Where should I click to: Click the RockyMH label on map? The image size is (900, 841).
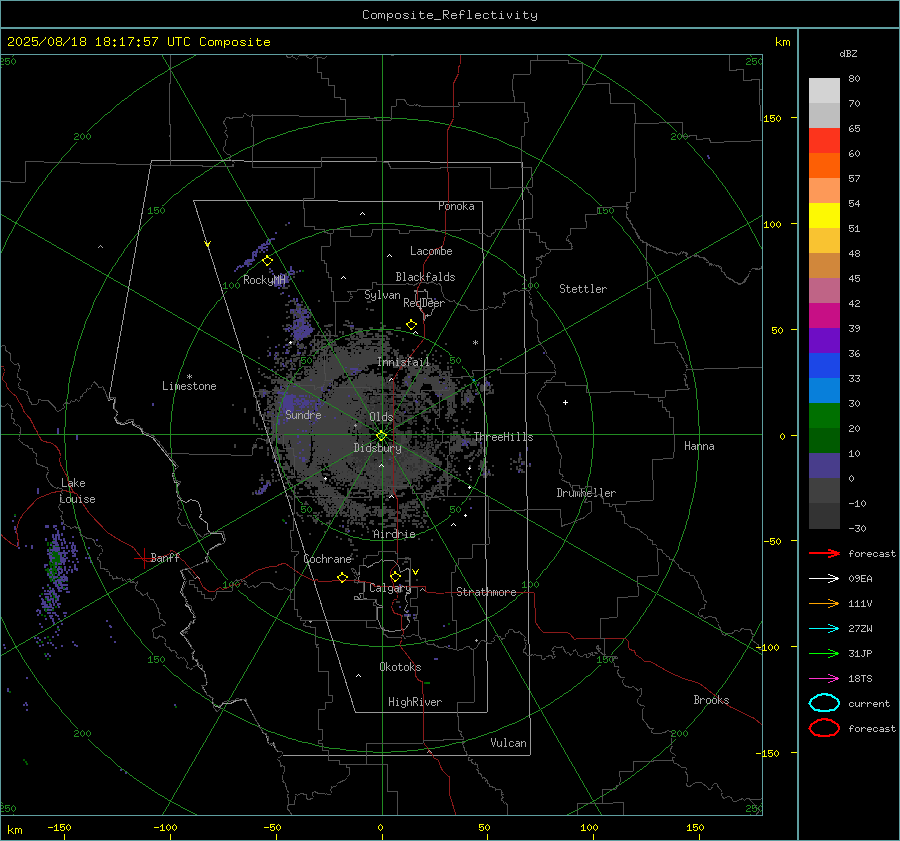click(x=264, y=280)
